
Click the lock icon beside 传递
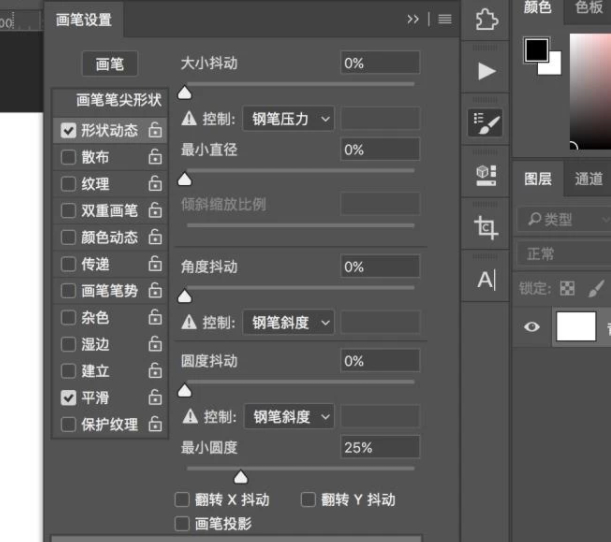point(155,264)
